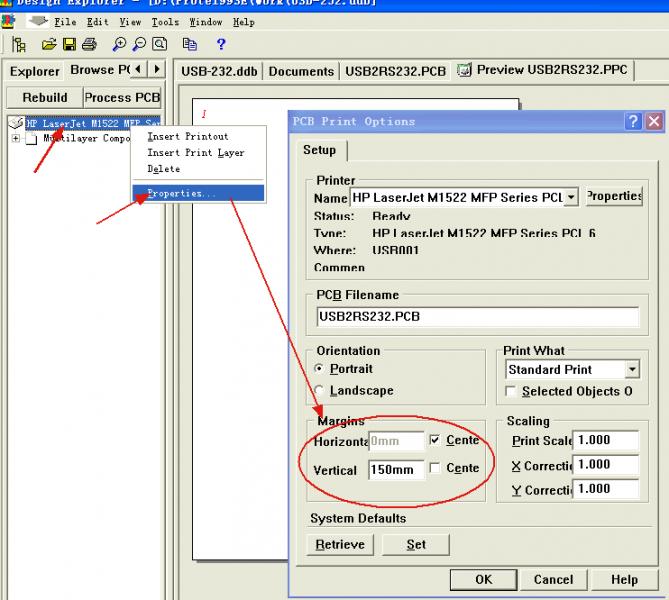669x600 pixels.
Task: Click the printer toolbar icon
Action: 89,44
